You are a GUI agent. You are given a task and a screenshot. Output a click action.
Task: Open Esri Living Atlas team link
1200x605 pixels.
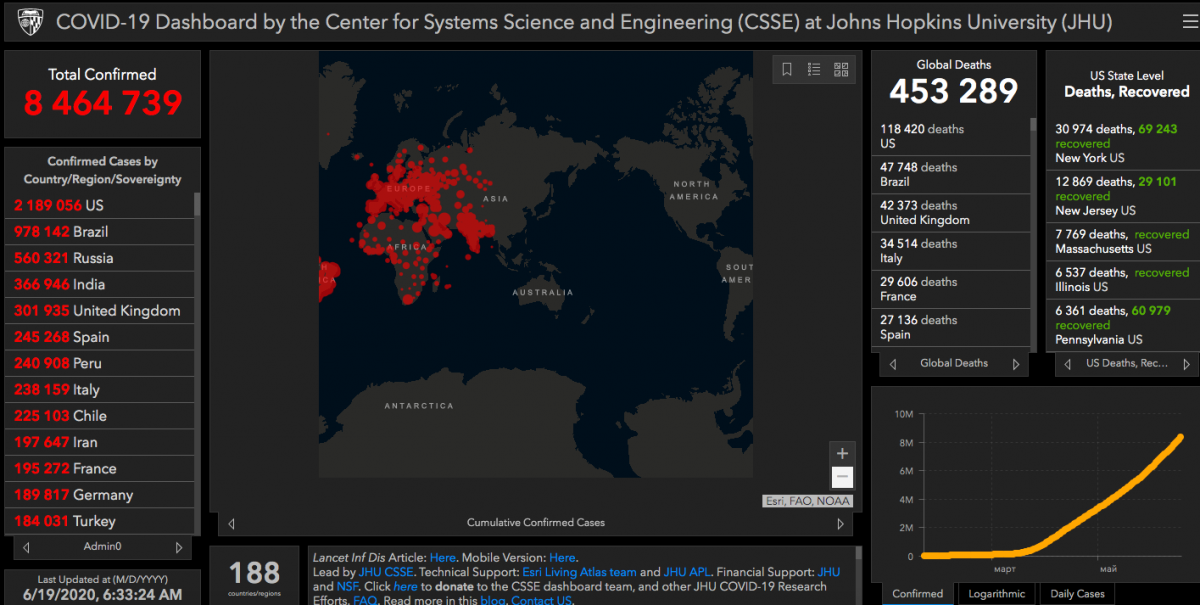(x=579, y=572)
